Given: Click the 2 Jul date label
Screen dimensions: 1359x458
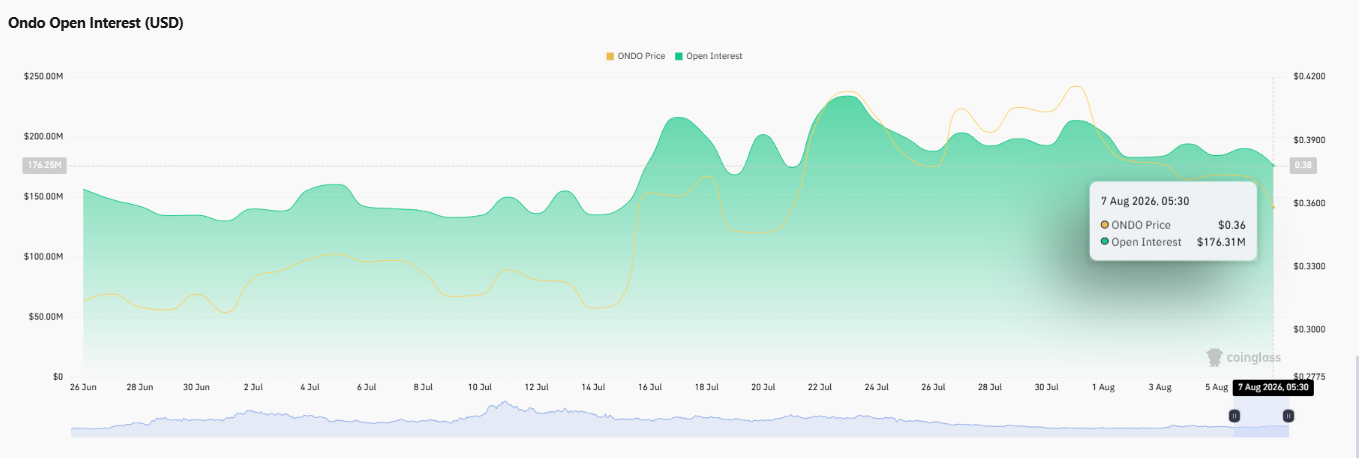Looking at the screenshot, I should 253,386.
